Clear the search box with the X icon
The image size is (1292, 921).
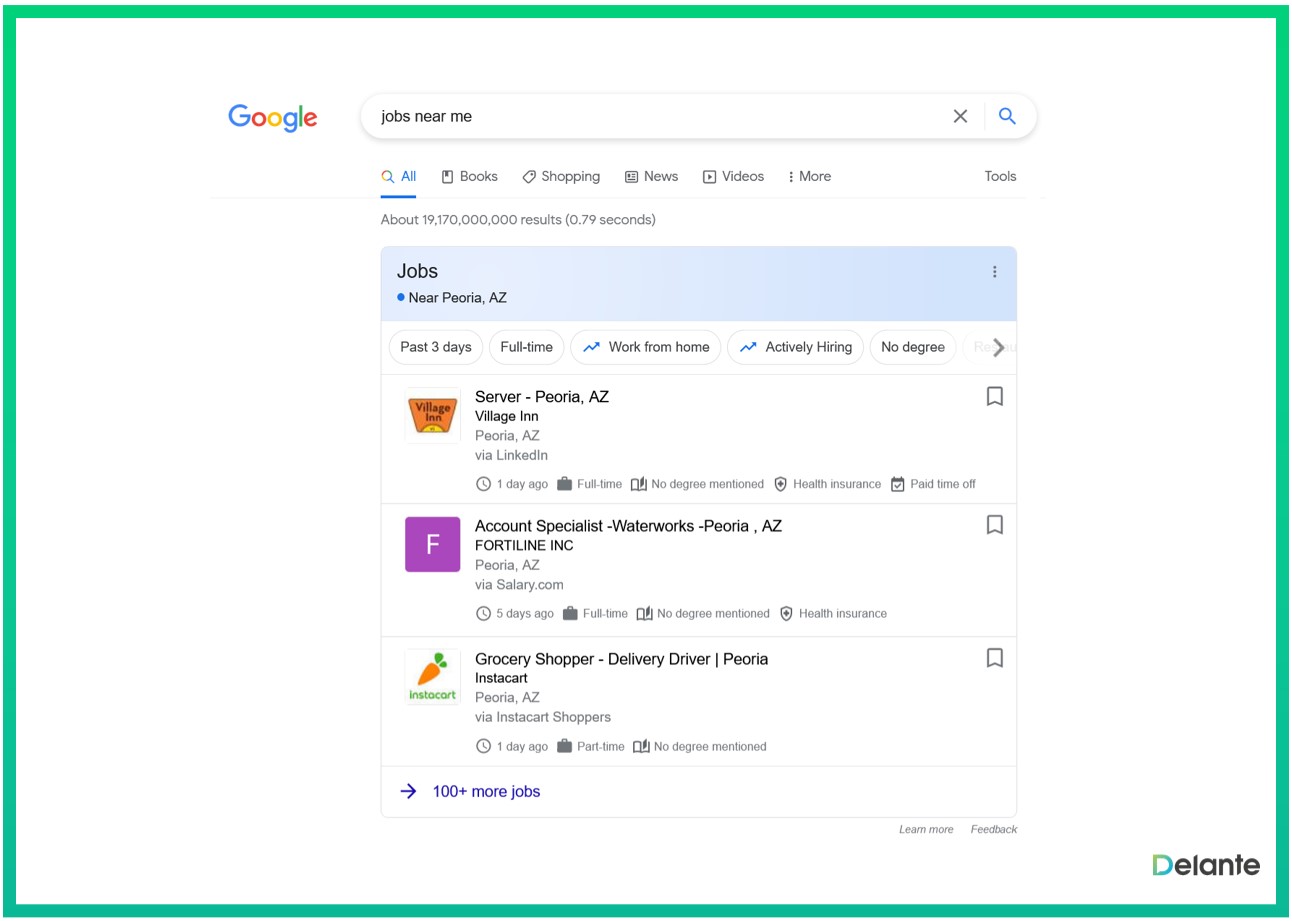coord(960,116)
